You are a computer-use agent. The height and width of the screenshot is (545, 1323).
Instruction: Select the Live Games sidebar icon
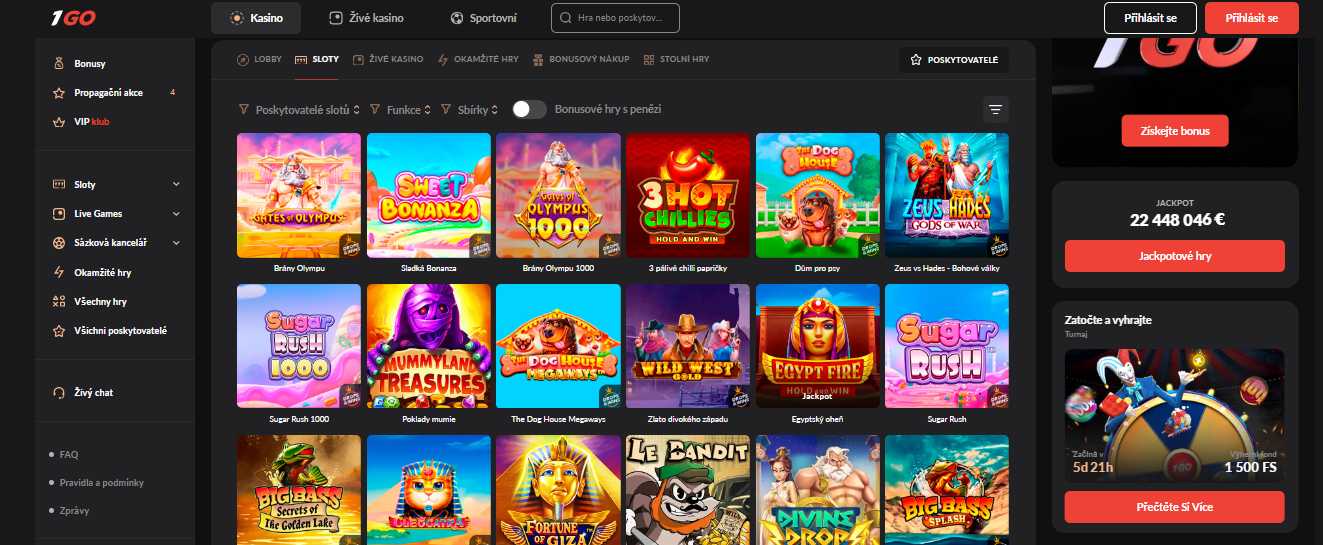(x=58, y=214)
